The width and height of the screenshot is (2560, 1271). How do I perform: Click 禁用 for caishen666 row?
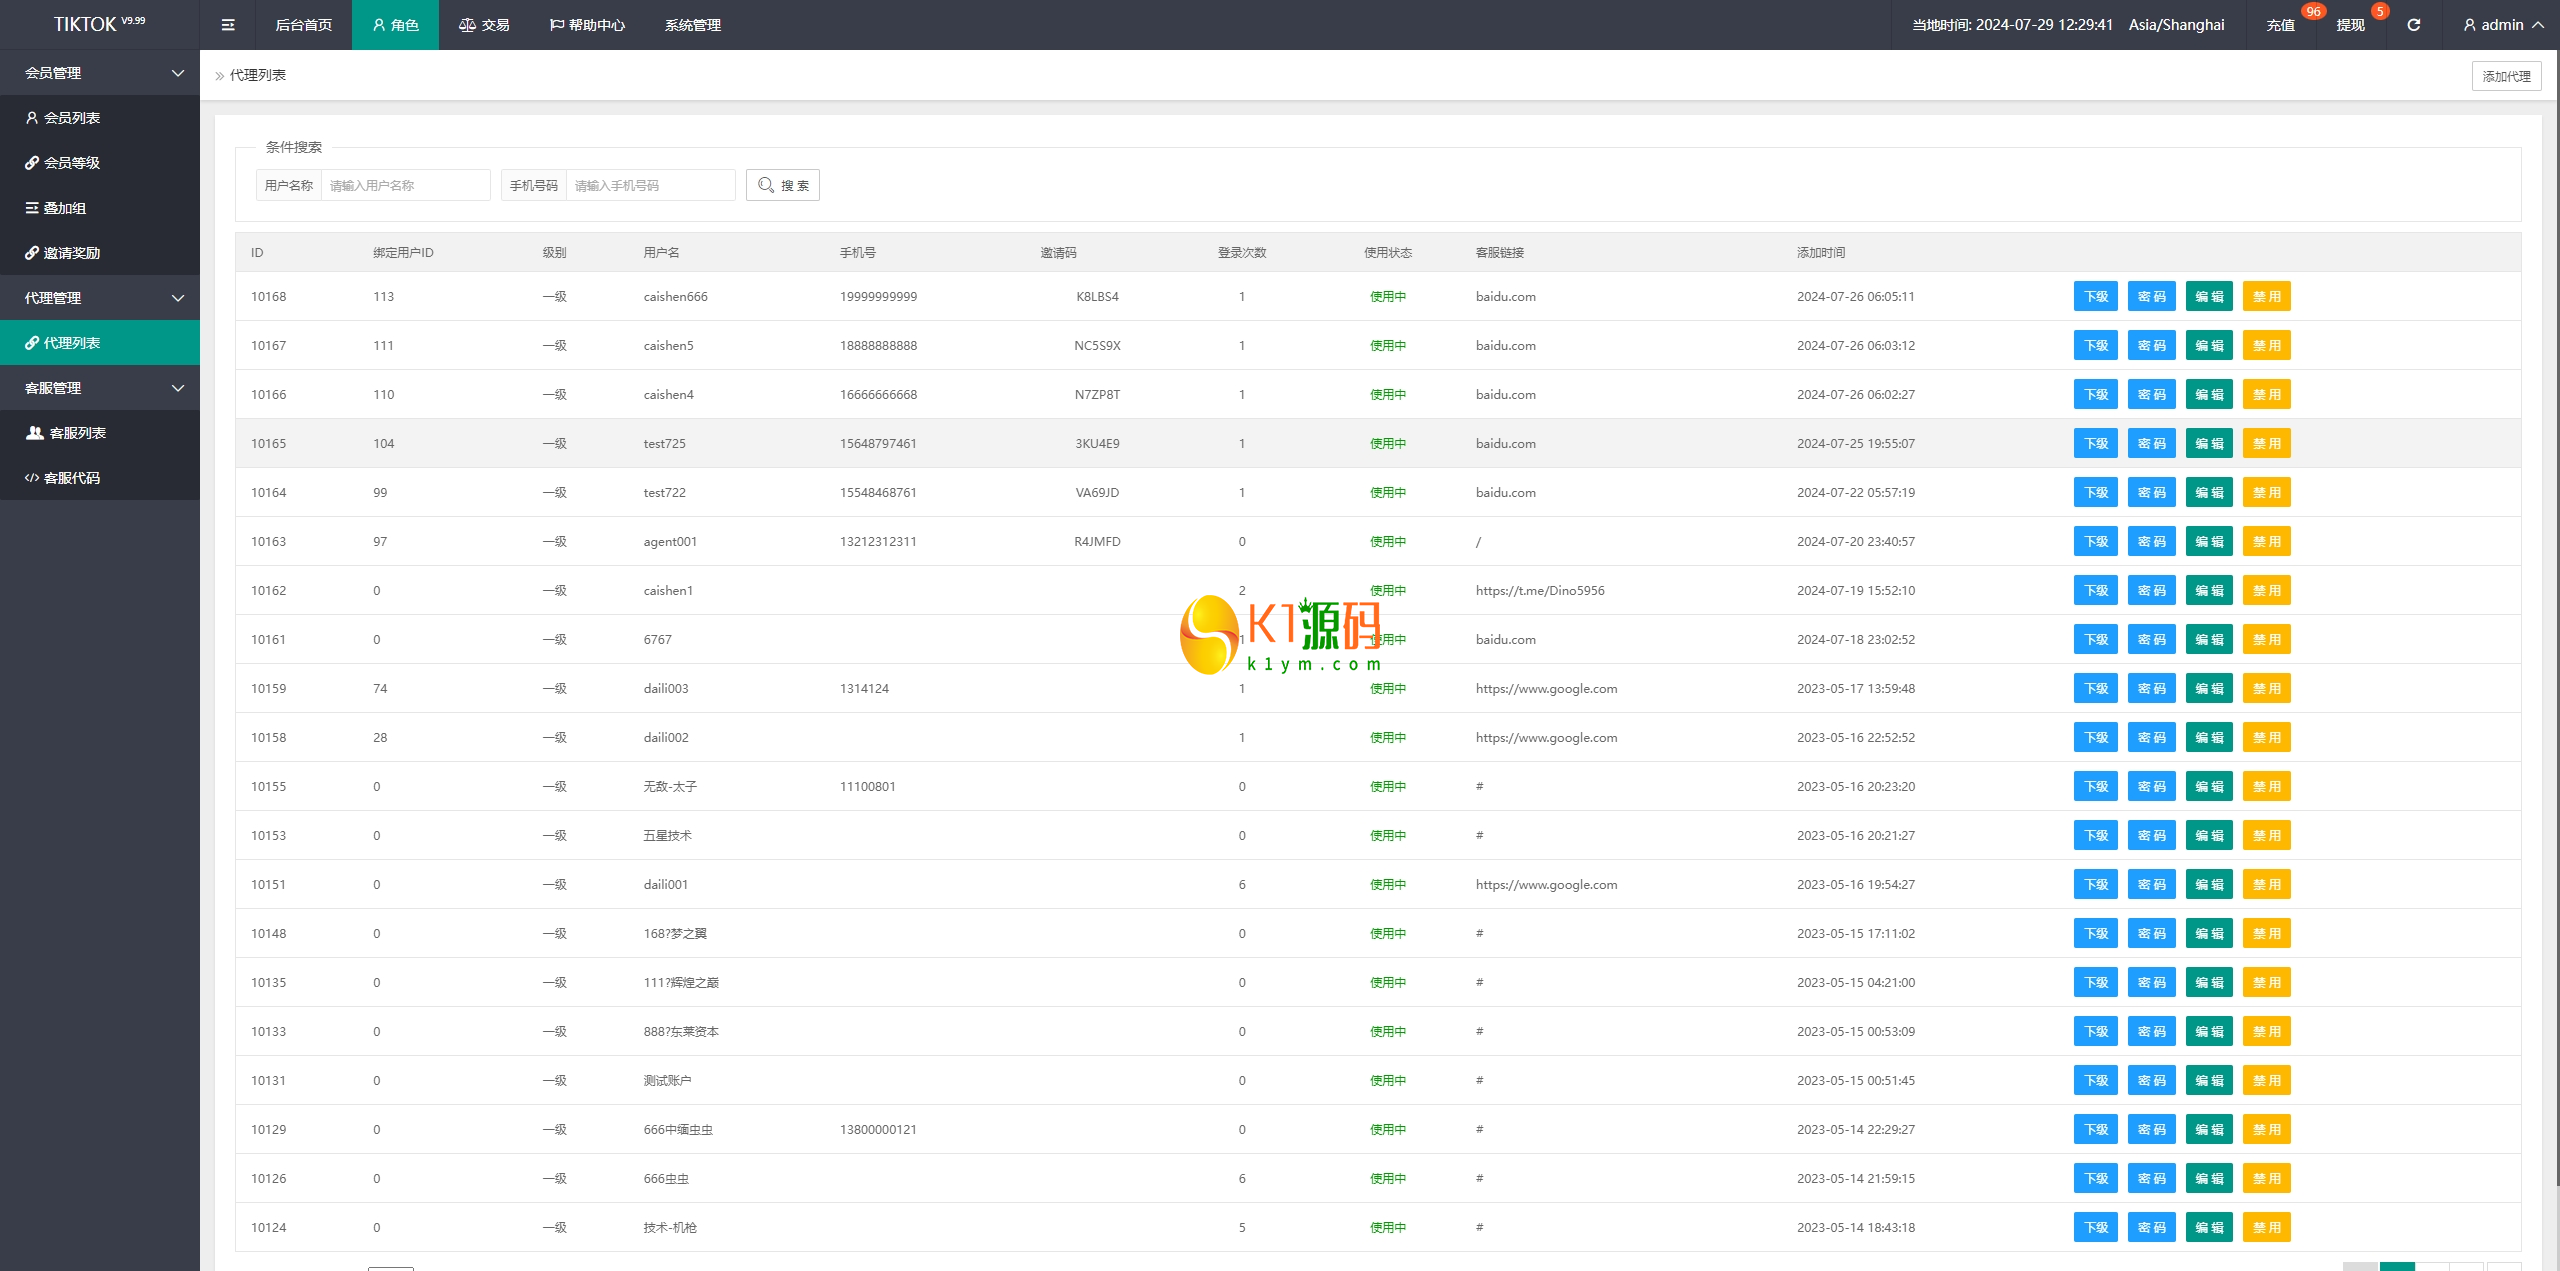point(2267,297)
